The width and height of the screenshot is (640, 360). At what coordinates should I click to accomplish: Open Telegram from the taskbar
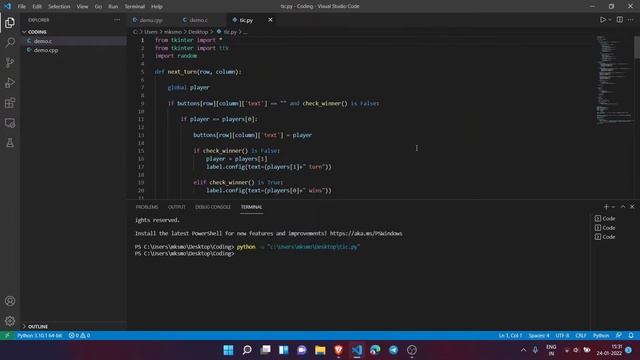point(393,350)
